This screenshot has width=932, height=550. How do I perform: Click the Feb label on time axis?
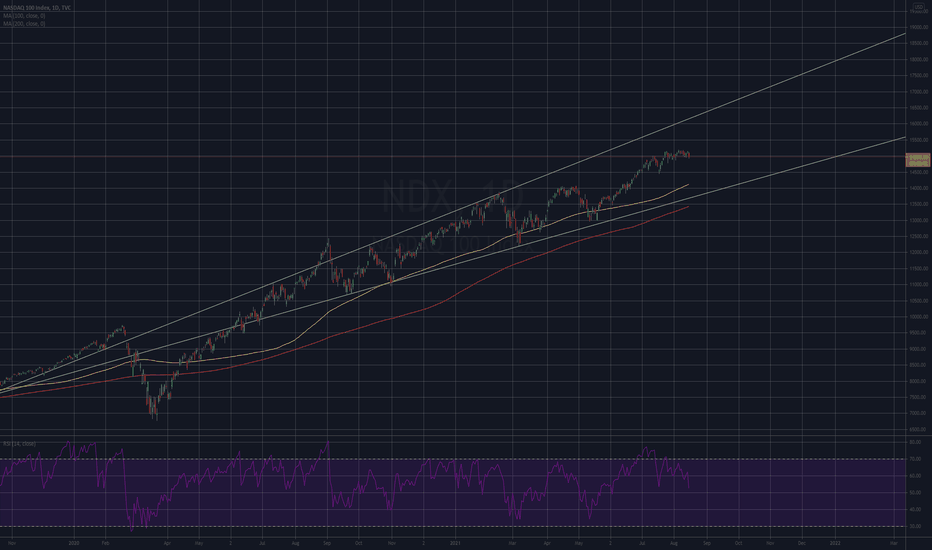[x=105, y=543]
